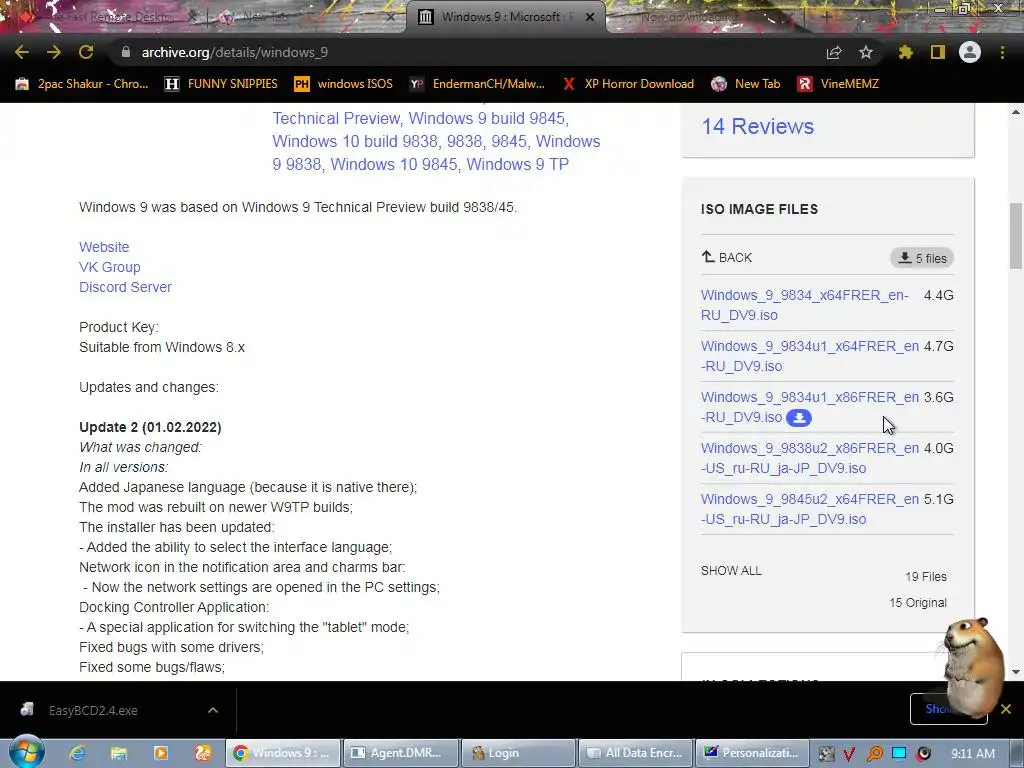The width and height of the screenshot is (1024, 768).
Task: Open the downloaded EasyBCD2.4.exe file
Action: (x=91, y=710)
